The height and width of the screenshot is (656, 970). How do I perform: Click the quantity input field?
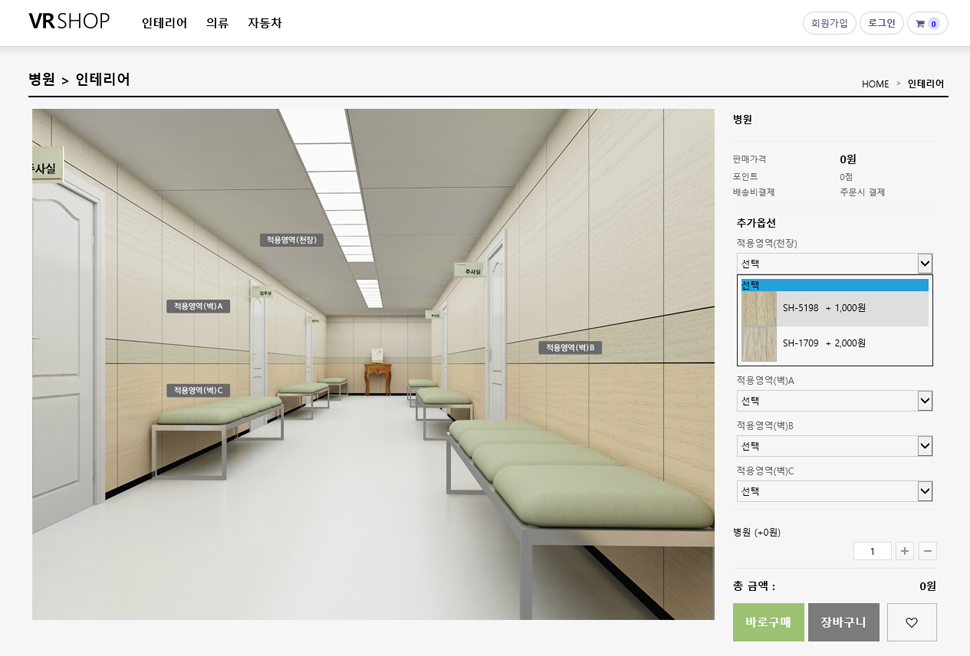tap(872, 551)
